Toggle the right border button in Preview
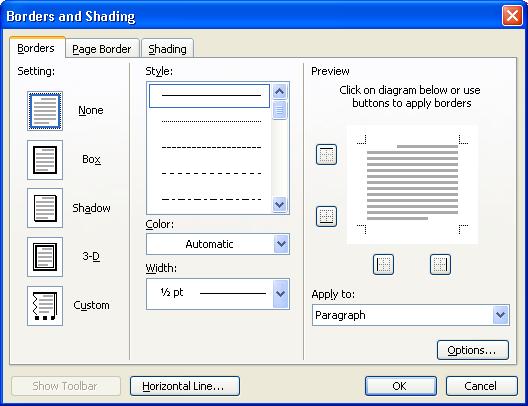Screen dimensions: 528x406 (440, 264)
